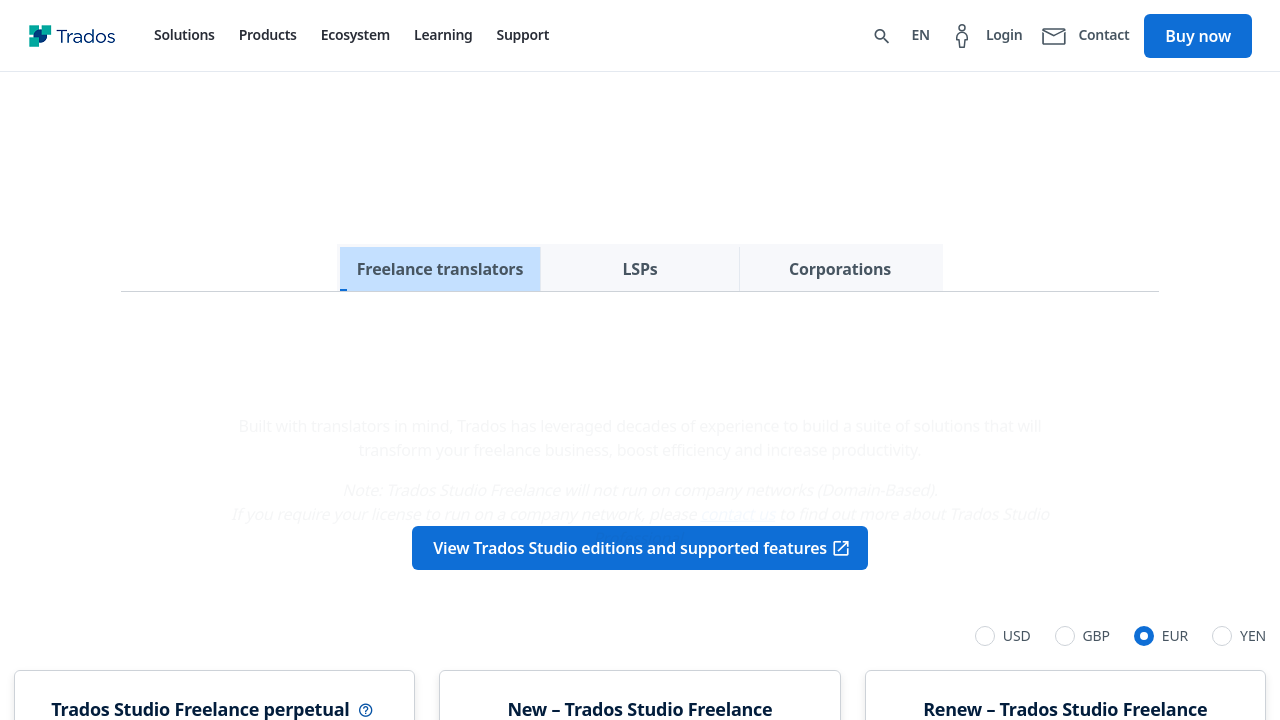The width and height of the screenshot is (1280, 720).
Task: Open the search magnifier icon
Action: pos(881,36)
